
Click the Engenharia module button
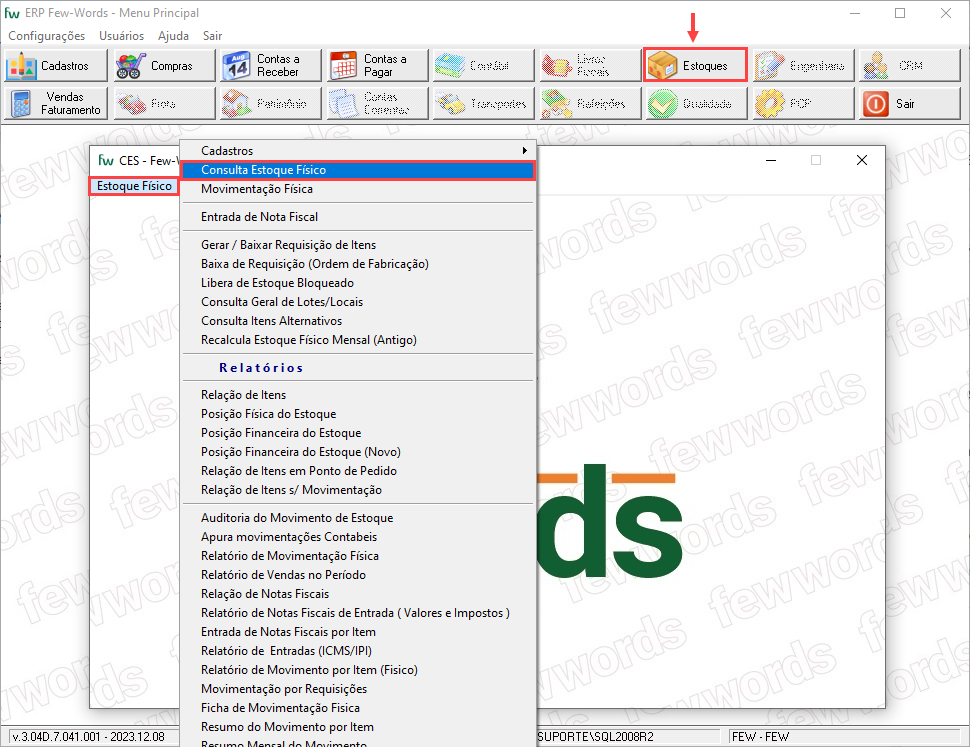tap(804, 66)
